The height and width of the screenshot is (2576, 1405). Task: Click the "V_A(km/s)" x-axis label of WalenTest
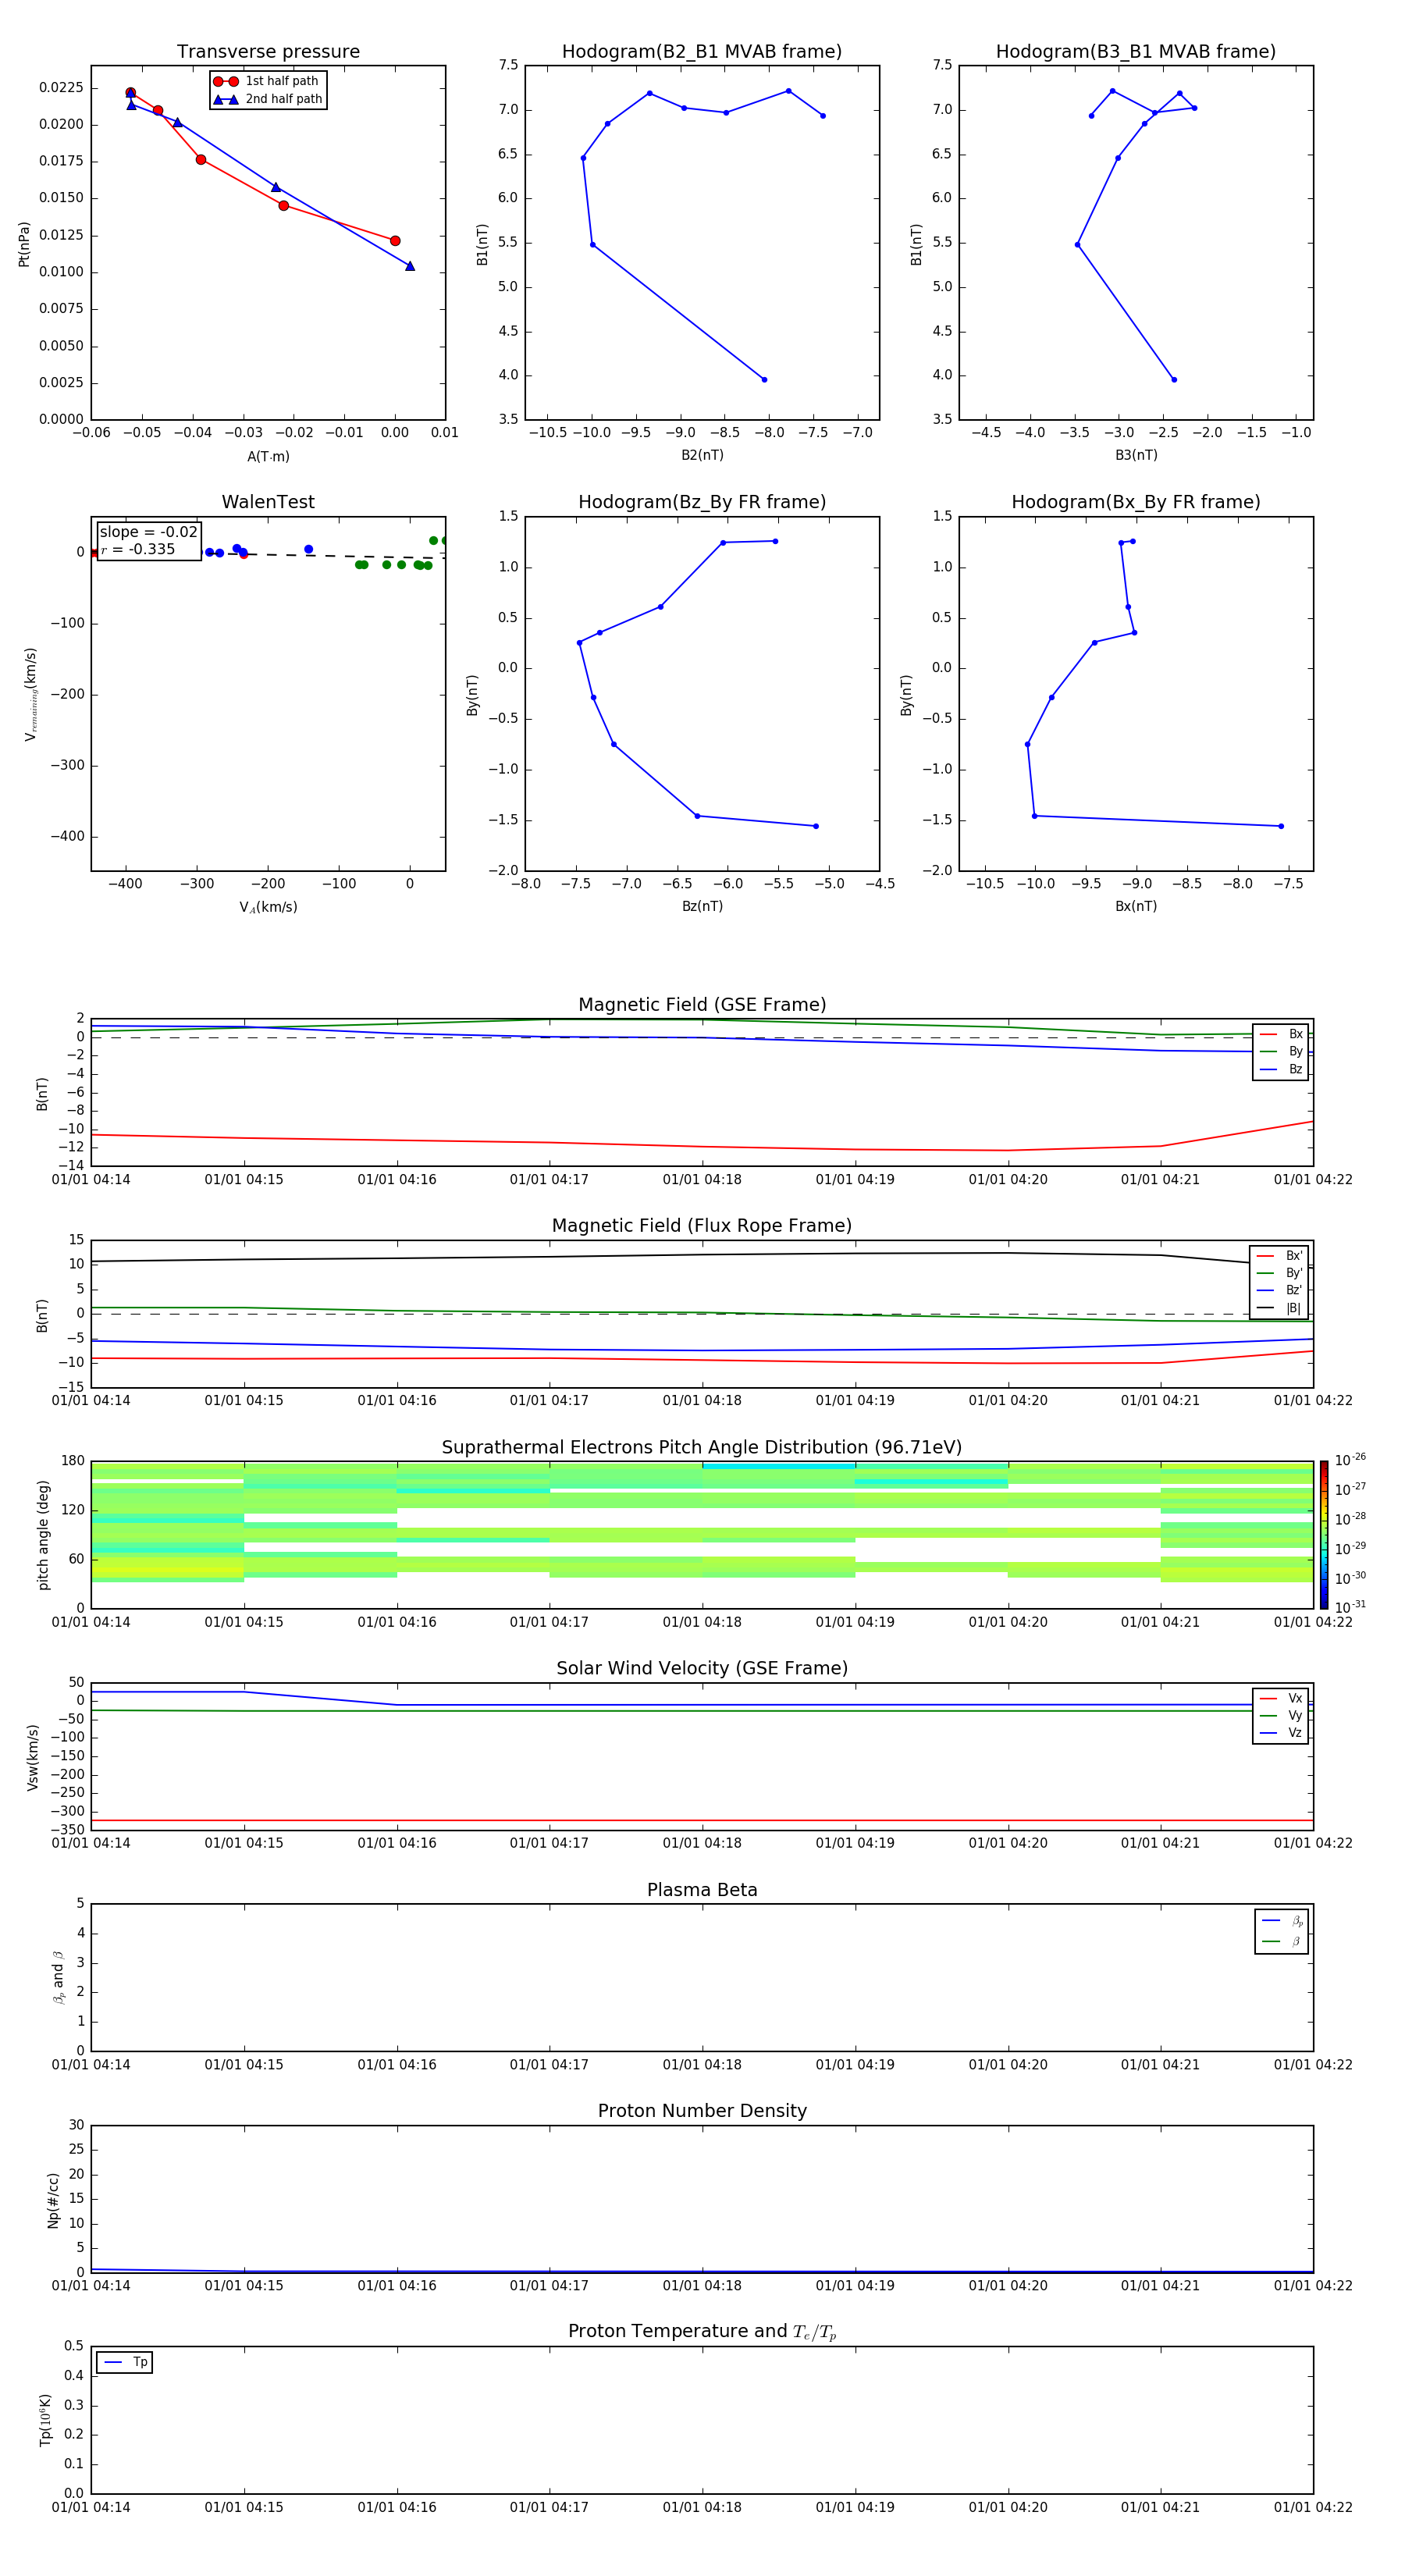[x=268, y=907]
